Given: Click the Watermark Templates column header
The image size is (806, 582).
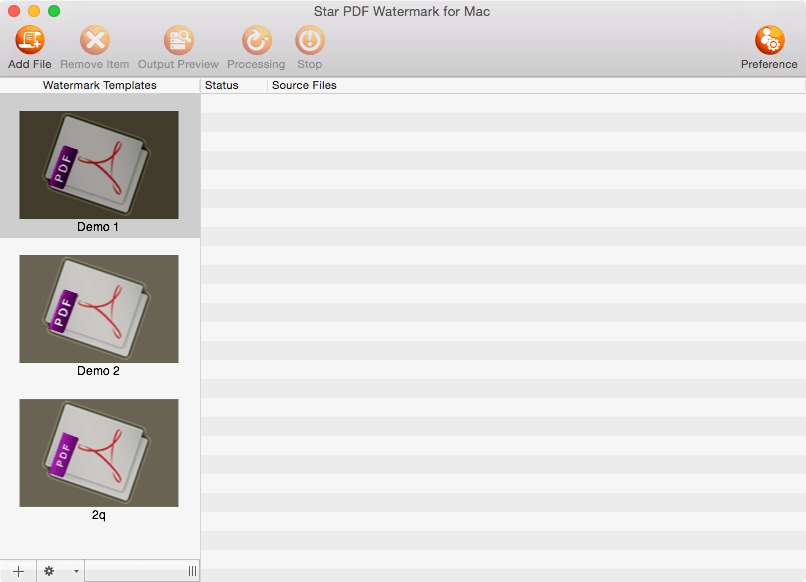Looking at the screenshot, I should pyautogui.click(x=99, y=86).
